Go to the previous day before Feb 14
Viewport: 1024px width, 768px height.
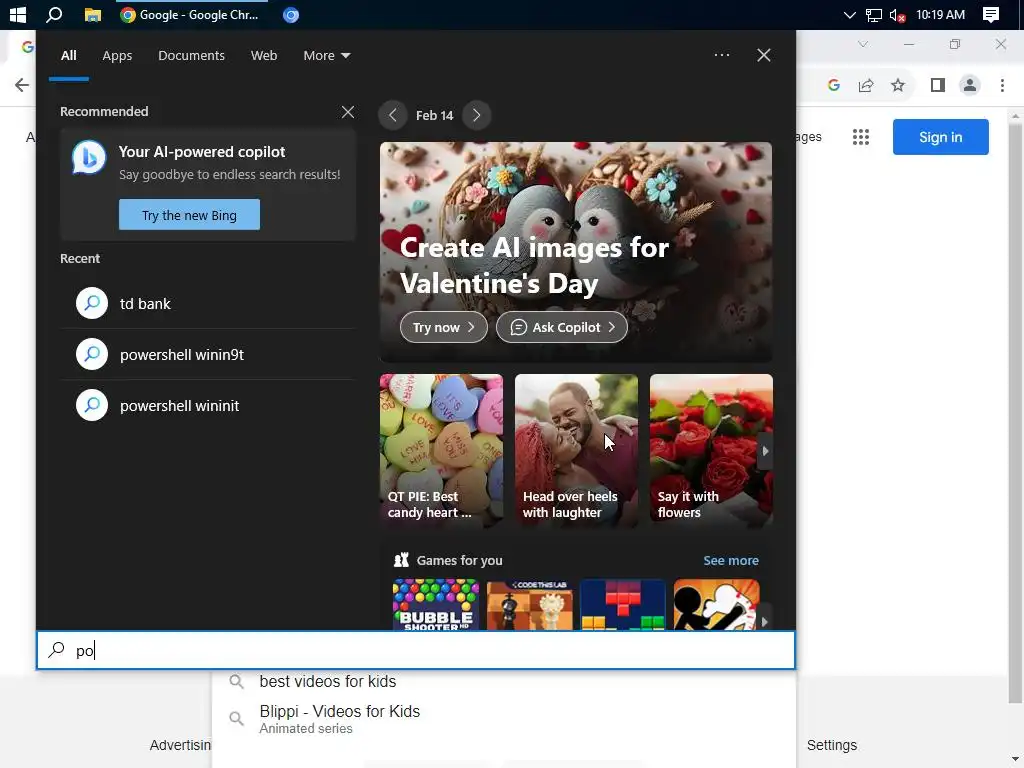392,116
